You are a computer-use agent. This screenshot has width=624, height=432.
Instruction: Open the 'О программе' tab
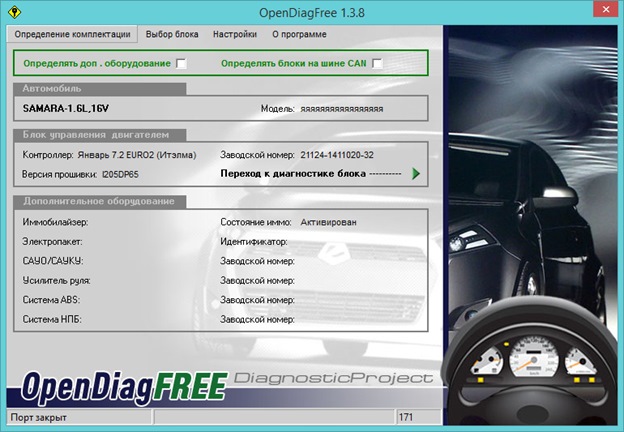coord(299,34)
